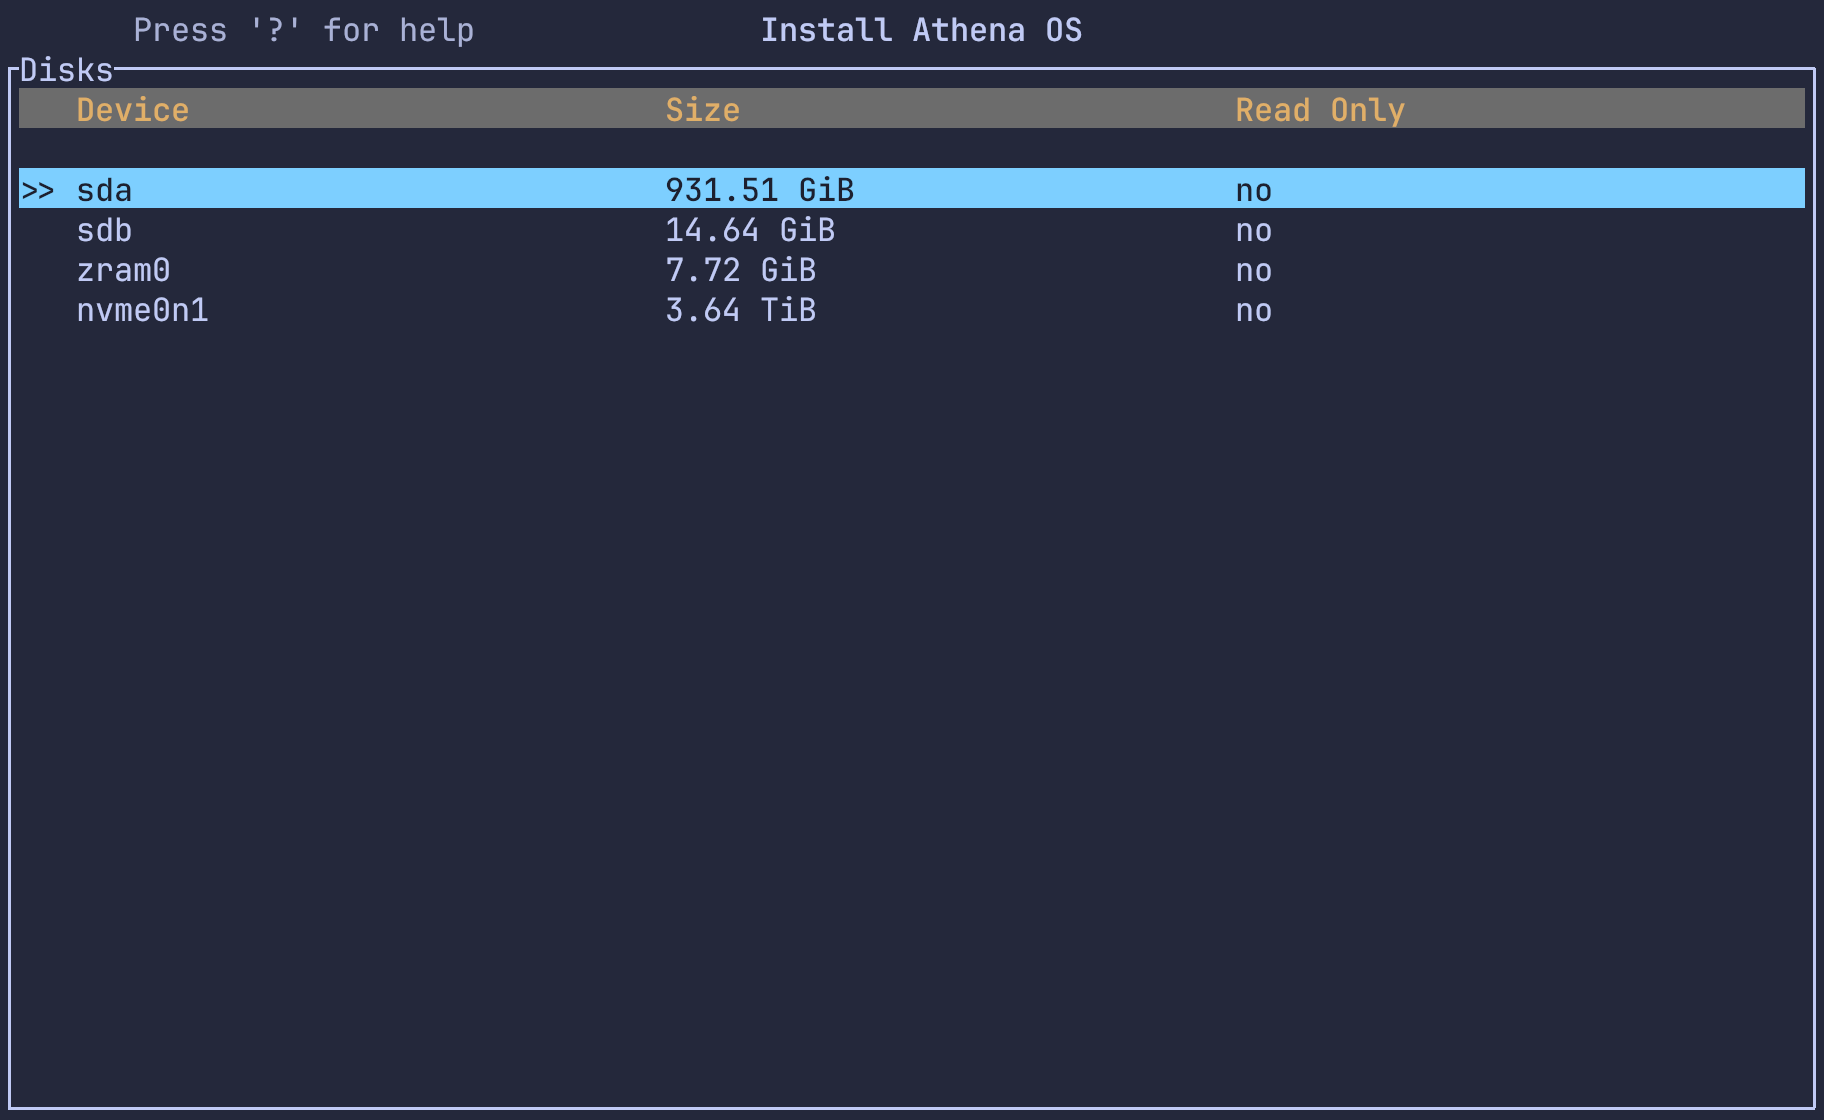
Task: Click the 'no' Read Only value for sdb
Action: [1254, 230]
